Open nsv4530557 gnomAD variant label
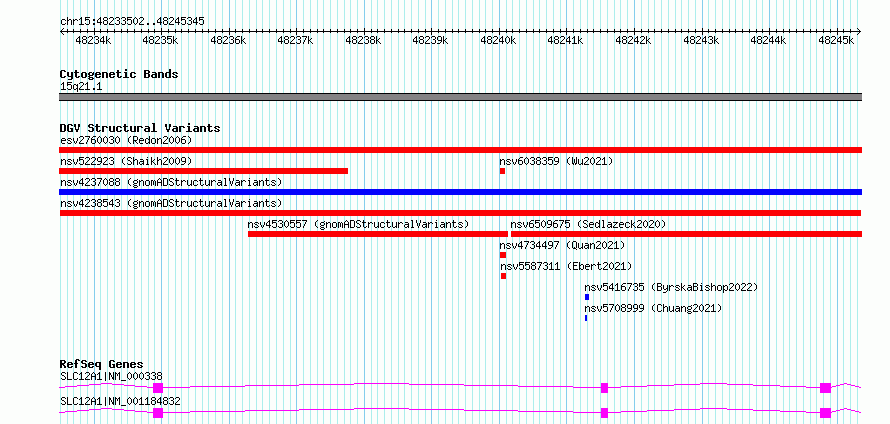The width and height of the screenshot is (890, 424). pos(359,224)
